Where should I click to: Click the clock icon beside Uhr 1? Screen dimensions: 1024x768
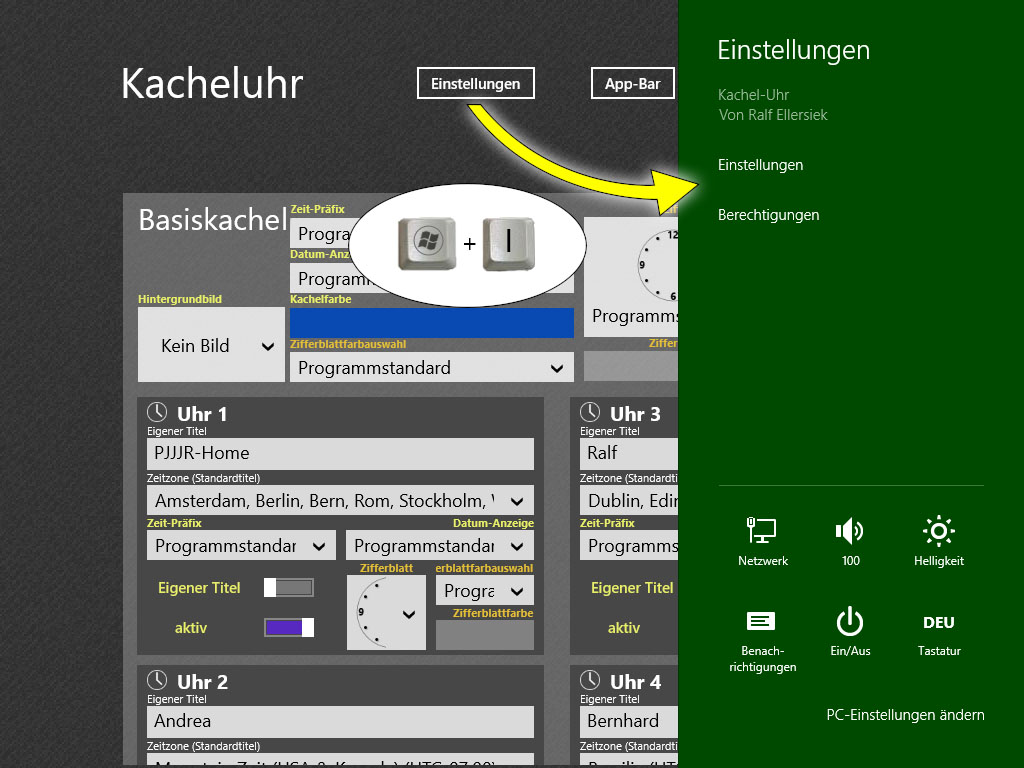pos(157,412)
